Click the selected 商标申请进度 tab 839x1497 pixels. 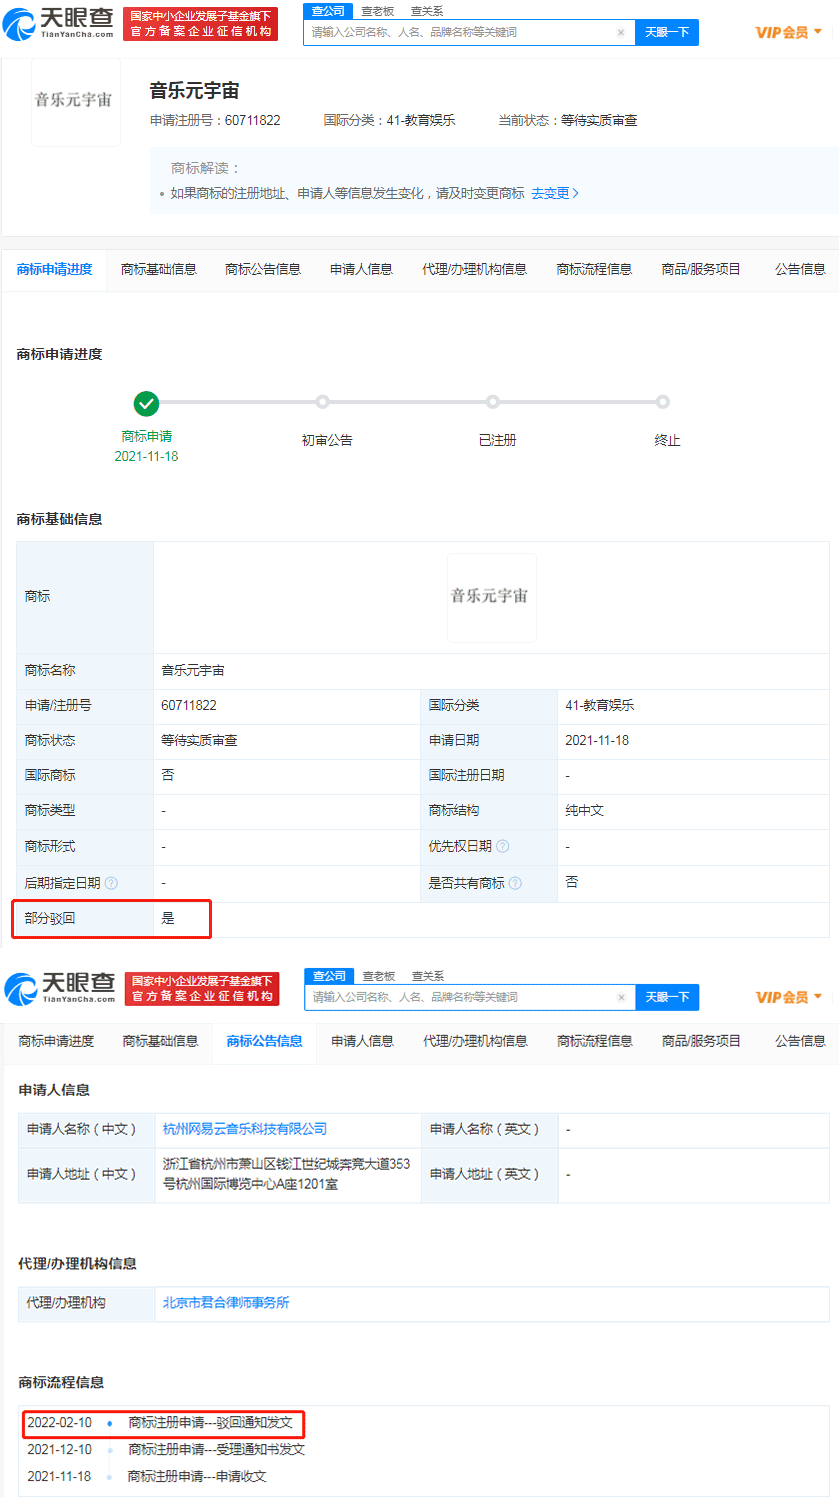54,269
